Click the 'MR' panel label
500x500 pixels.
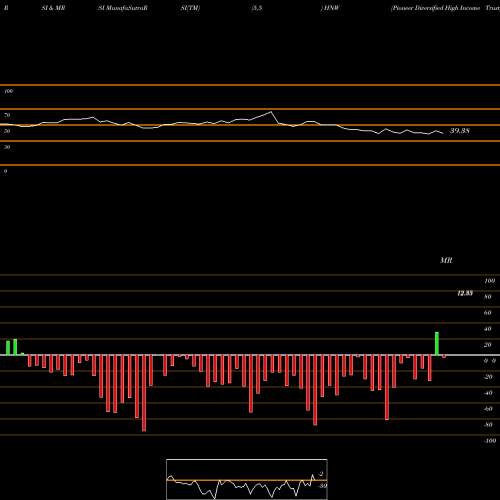point(446,260)
